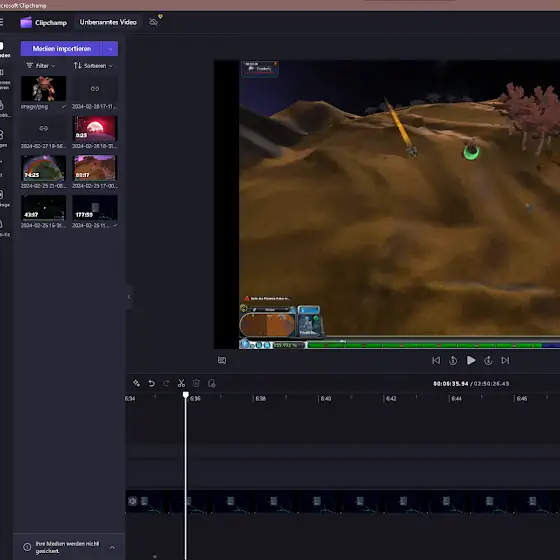560x560 pixels.
Task: Toggle captions icon below the preview
Action: pos(222,360)
